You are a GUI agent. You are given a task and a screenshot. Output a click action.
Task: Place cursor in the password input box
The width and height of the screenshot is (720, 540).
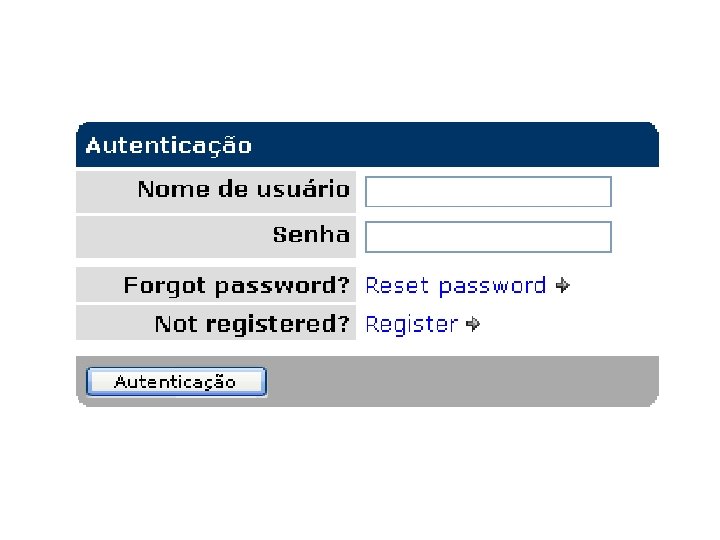488,237
